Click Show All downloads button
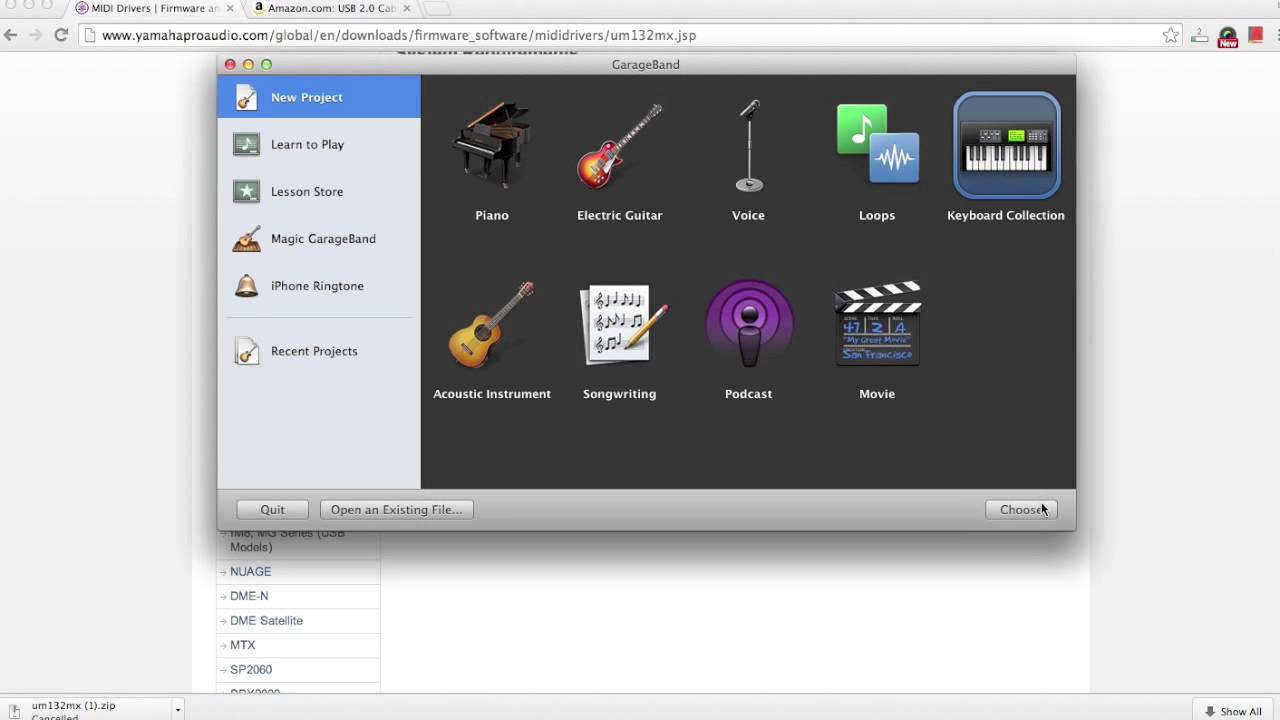This screenshot has width=1280, height=720. click(1233, 711)
